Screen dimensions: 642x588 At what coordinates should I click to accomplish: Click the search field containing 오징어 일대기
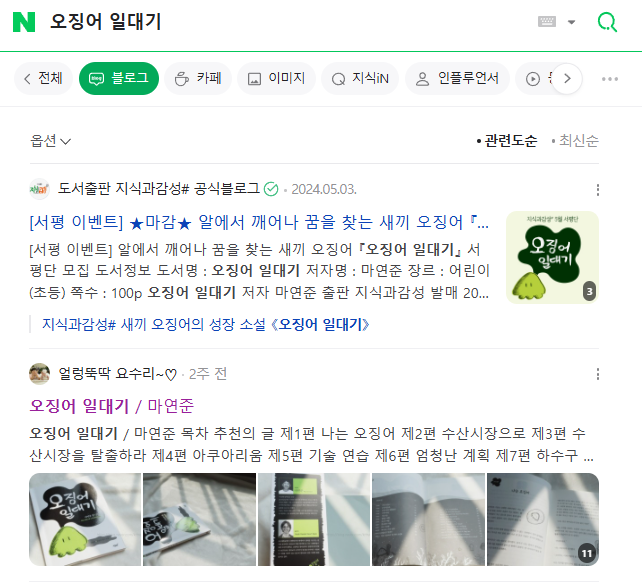coord(287,22)
